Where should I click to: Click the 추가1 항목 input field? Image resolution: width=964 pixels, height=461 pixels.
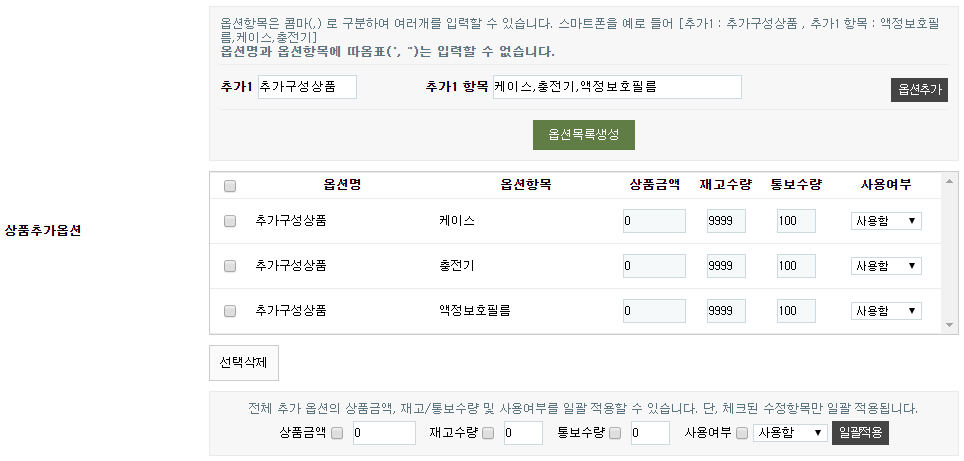(x=617, y=87)
